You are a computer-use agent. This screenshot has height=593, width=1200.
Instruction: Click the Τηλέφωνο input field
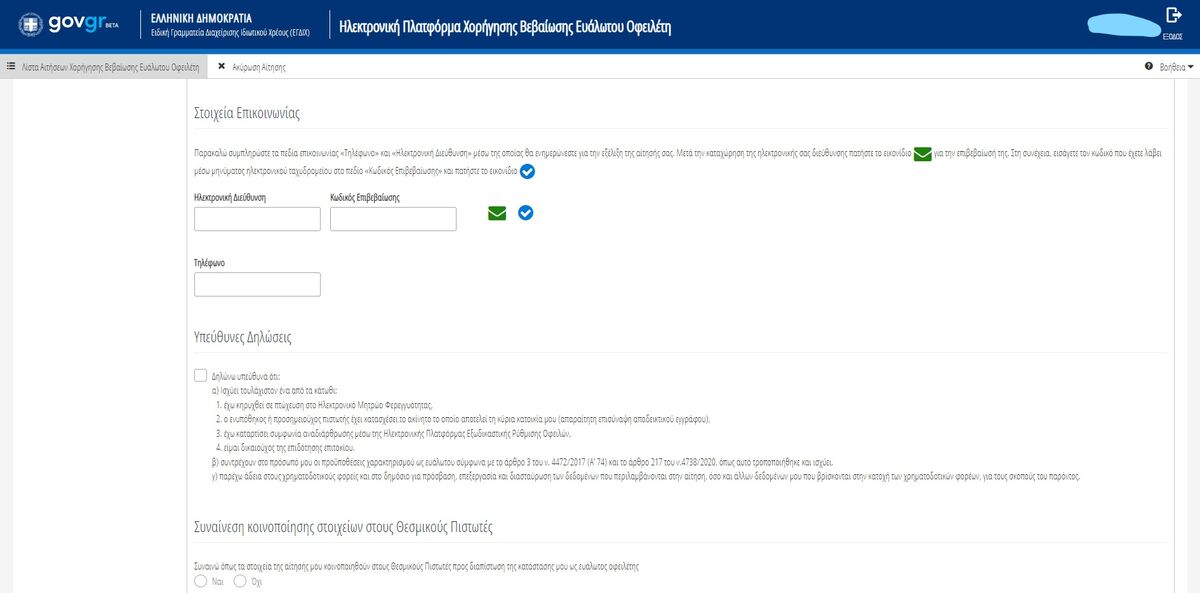click(257, 285)
